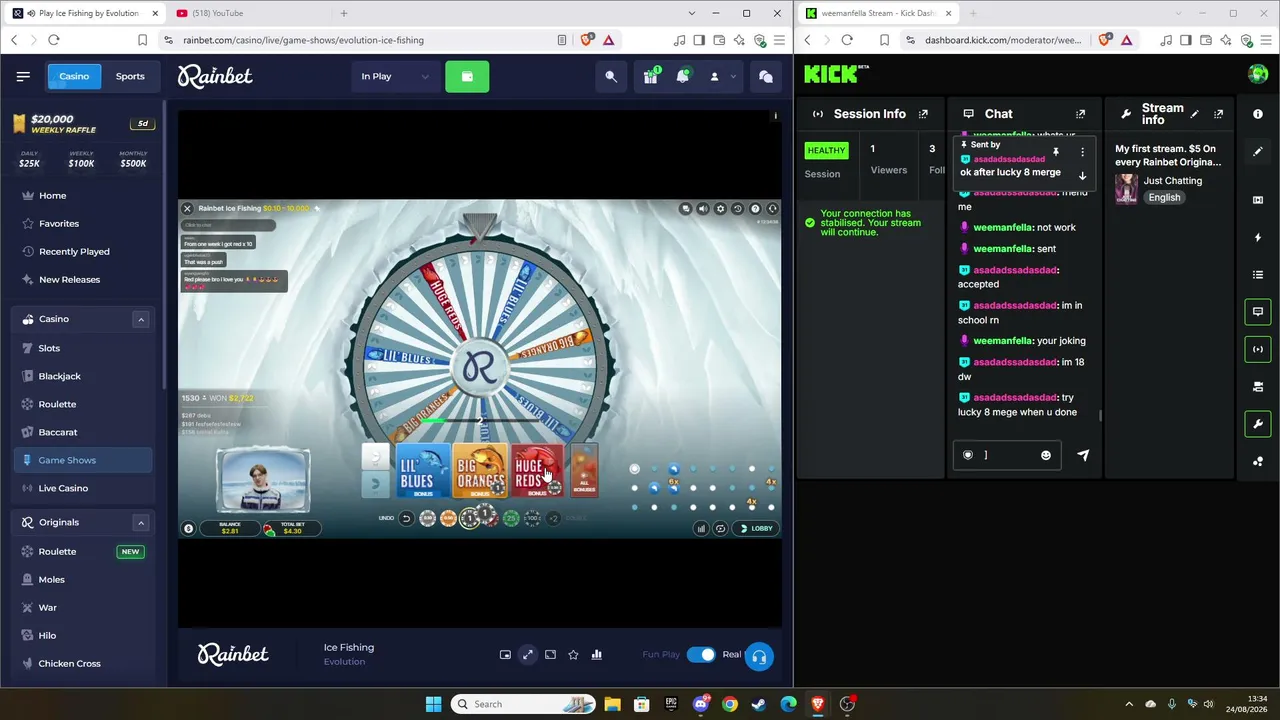The image size is (1280, 720).
Task: Open the Rainbet chat bubbles panel
Action: pyautogui.click(x=765, y=76)
